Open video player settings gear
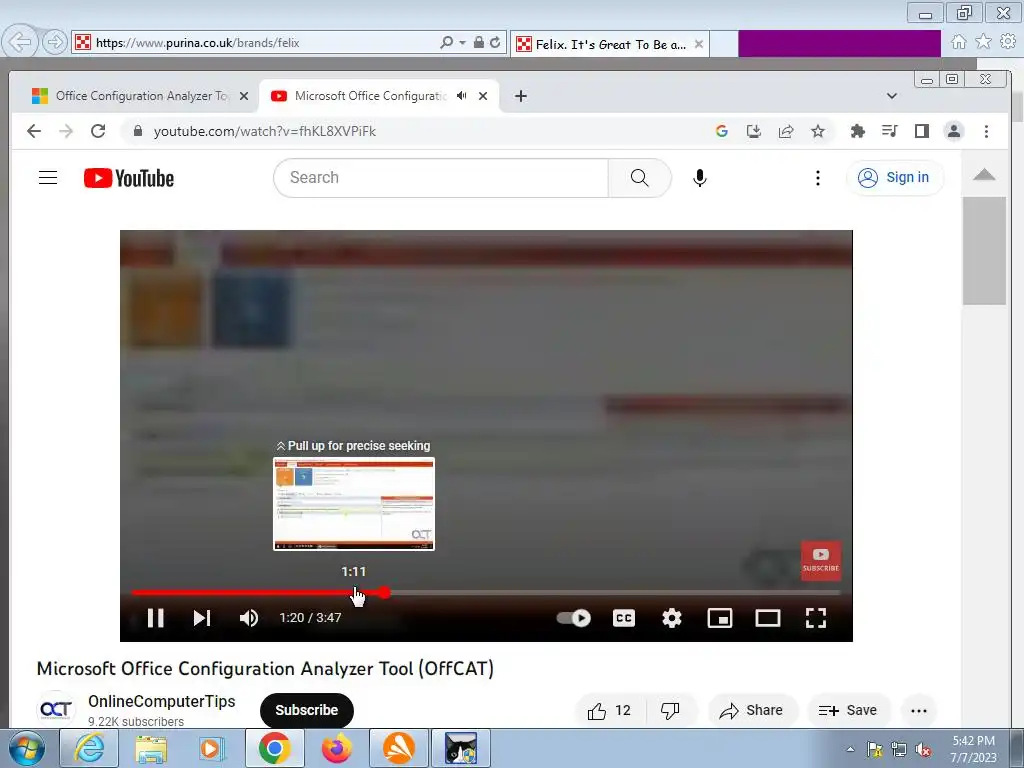This screenshot has width=1024, height=768. pyautogui.click(x=671, y=618)
